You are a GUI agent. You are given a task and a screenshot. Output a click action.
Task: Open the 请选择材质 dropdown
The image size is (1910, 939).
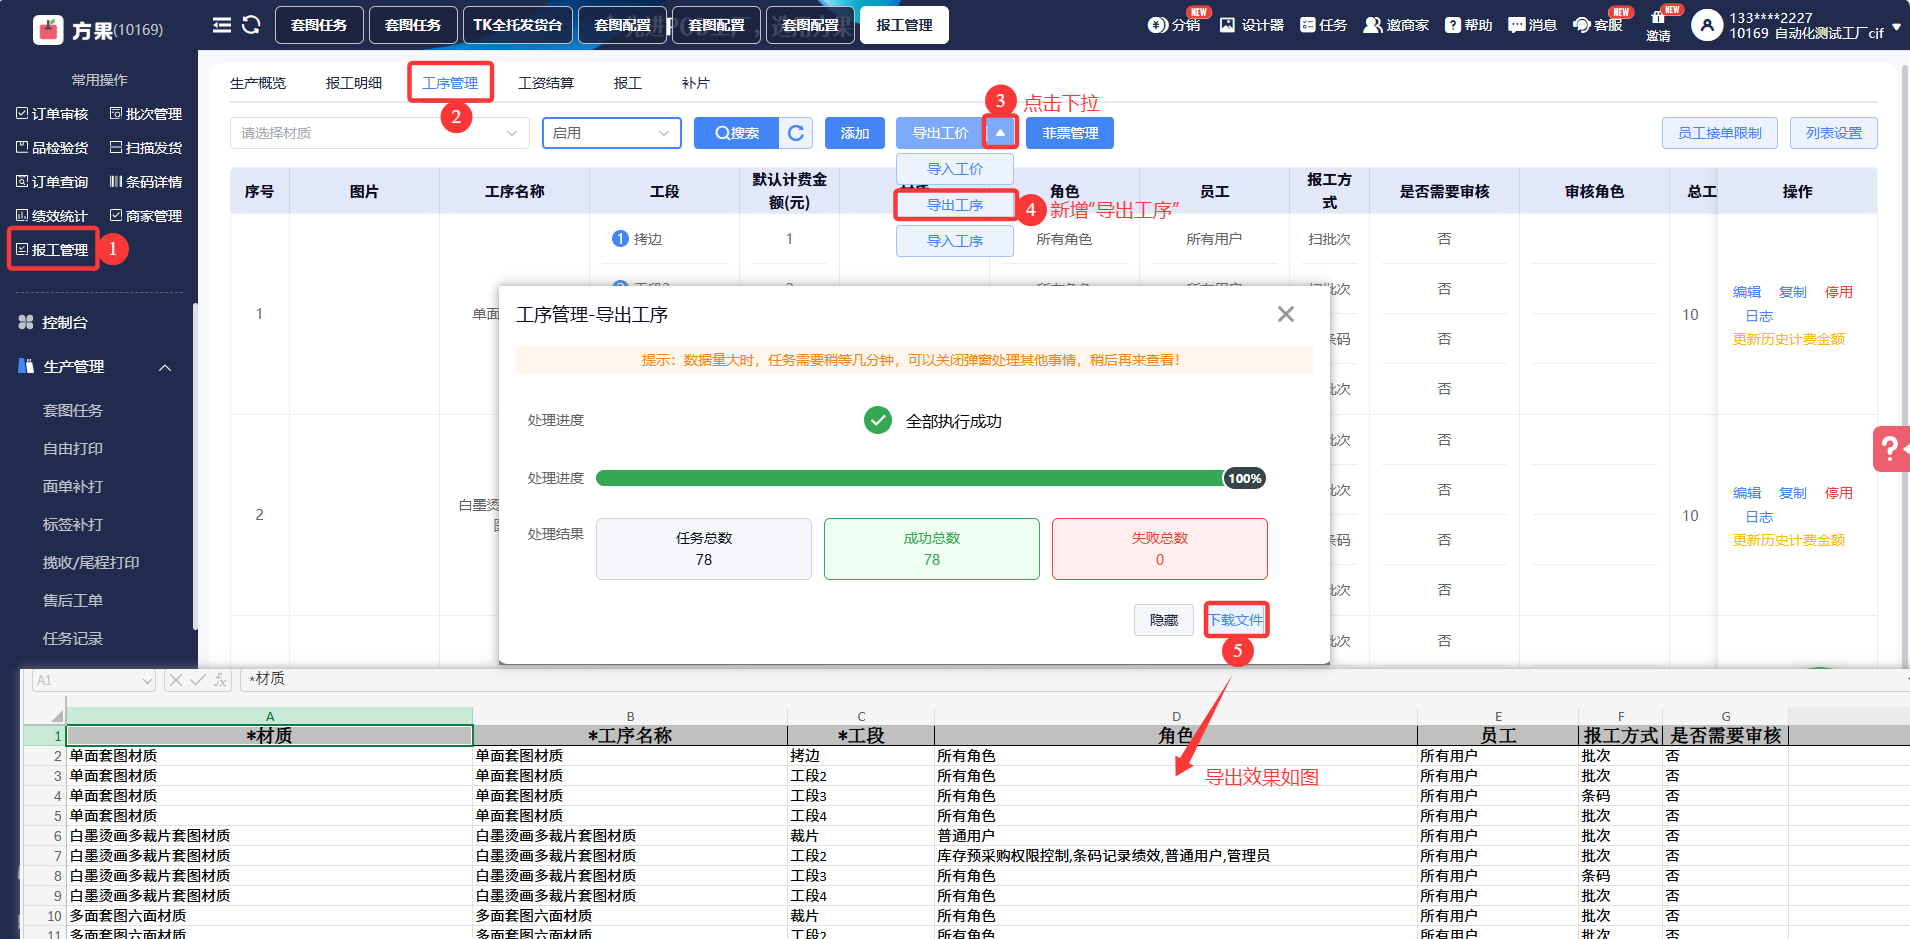coord(380,133)
